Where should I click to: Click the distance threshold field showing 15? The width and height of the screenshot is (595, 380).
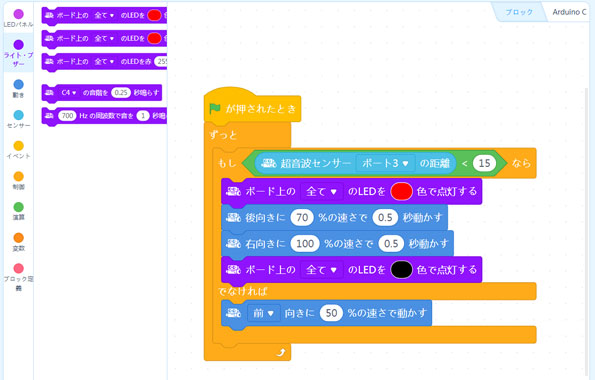click(x=484, y=163)
